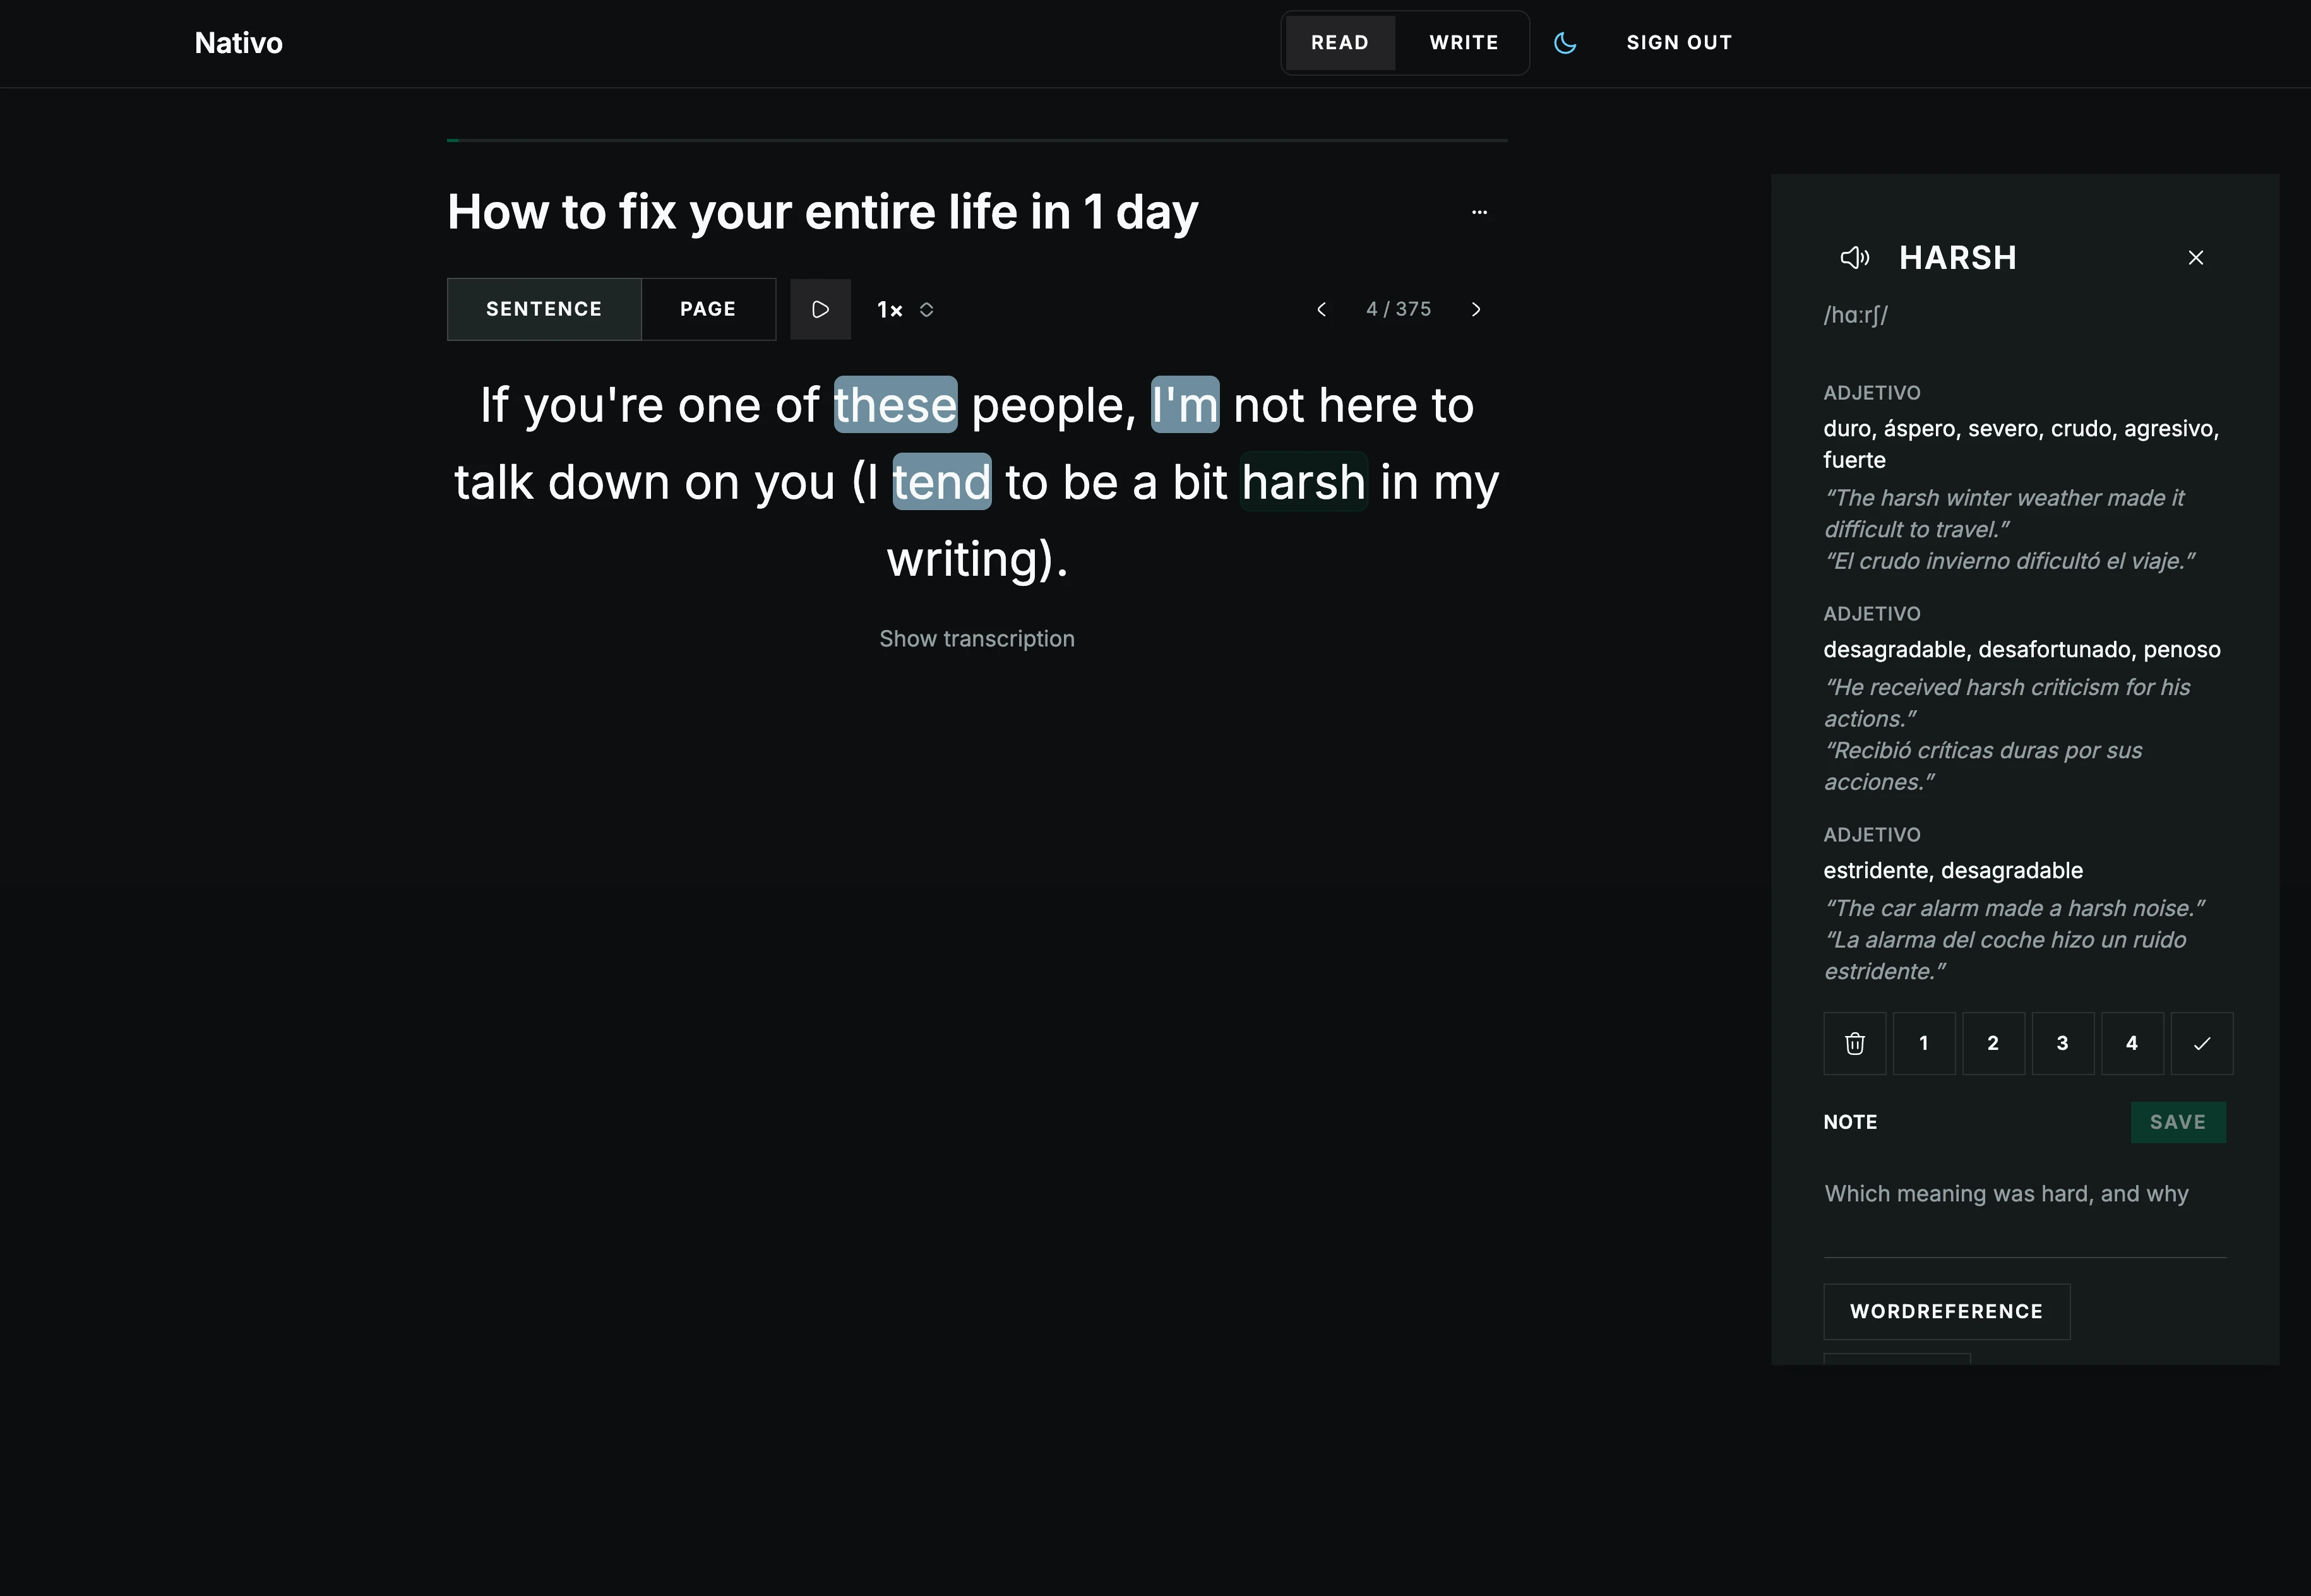
Task: Click the 4 / 375 sentence counter
Action: pyautogui.click(x=1399, y=309)
